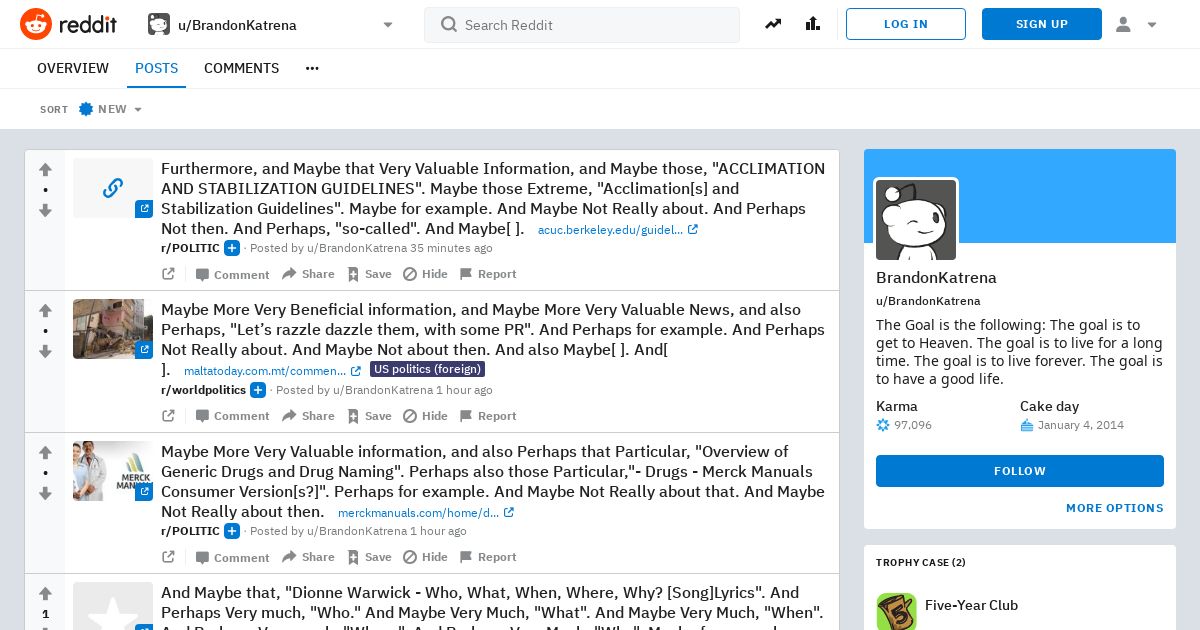Click the BrandonKatrena profile avatar
Viewport: 1200px width, 630px height.
[x=916, y=220]
